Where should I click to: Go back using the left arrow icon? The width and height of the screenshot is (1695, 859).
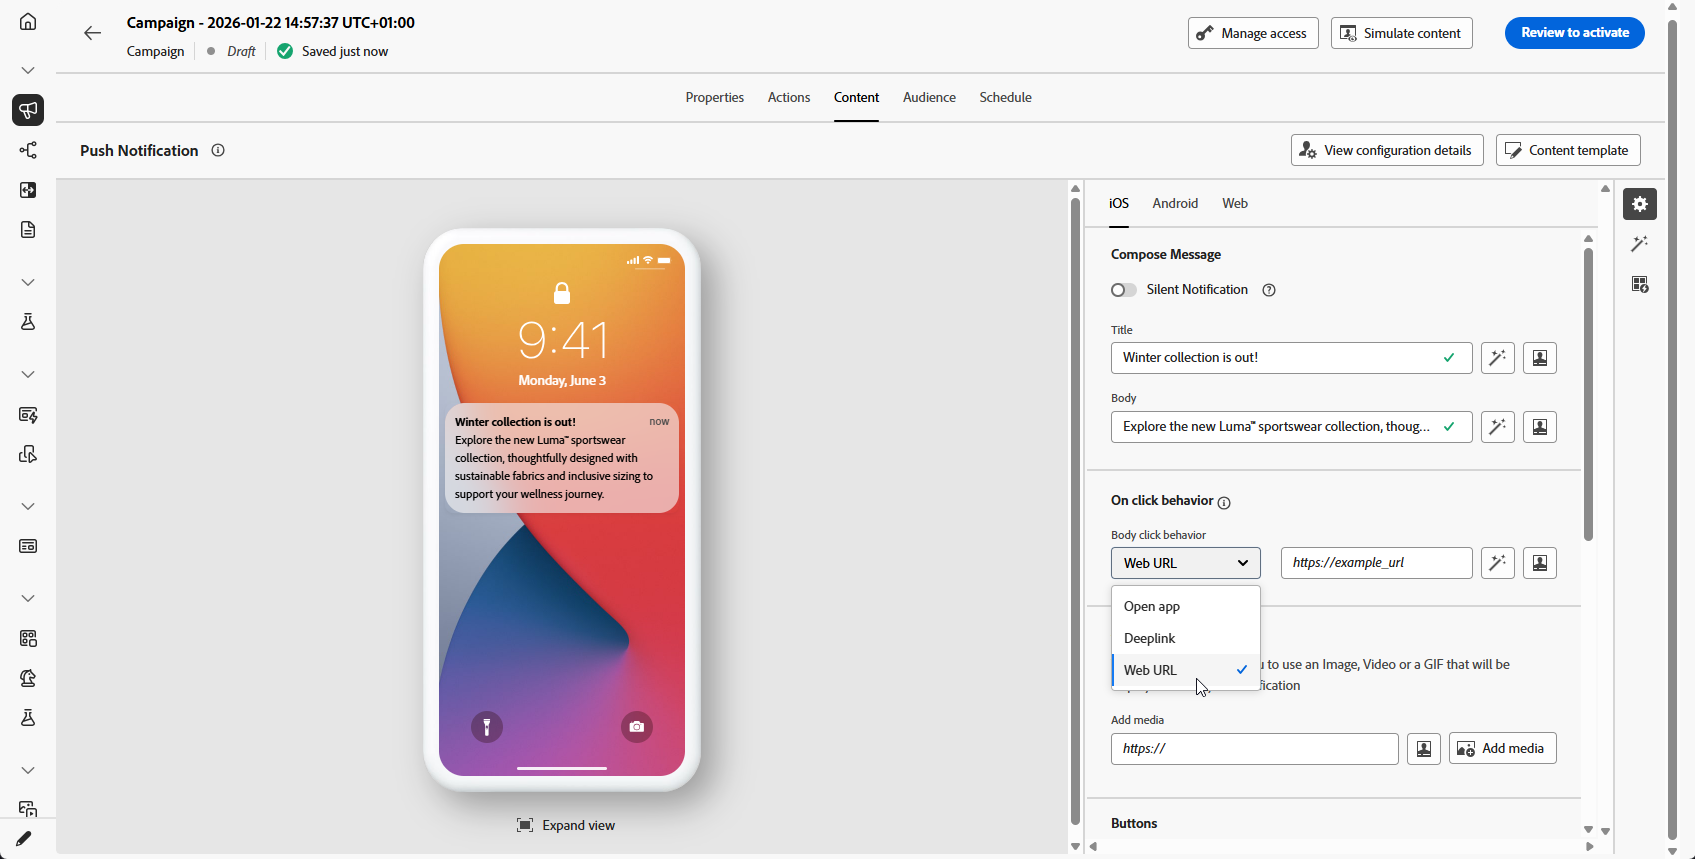(93, 33)
